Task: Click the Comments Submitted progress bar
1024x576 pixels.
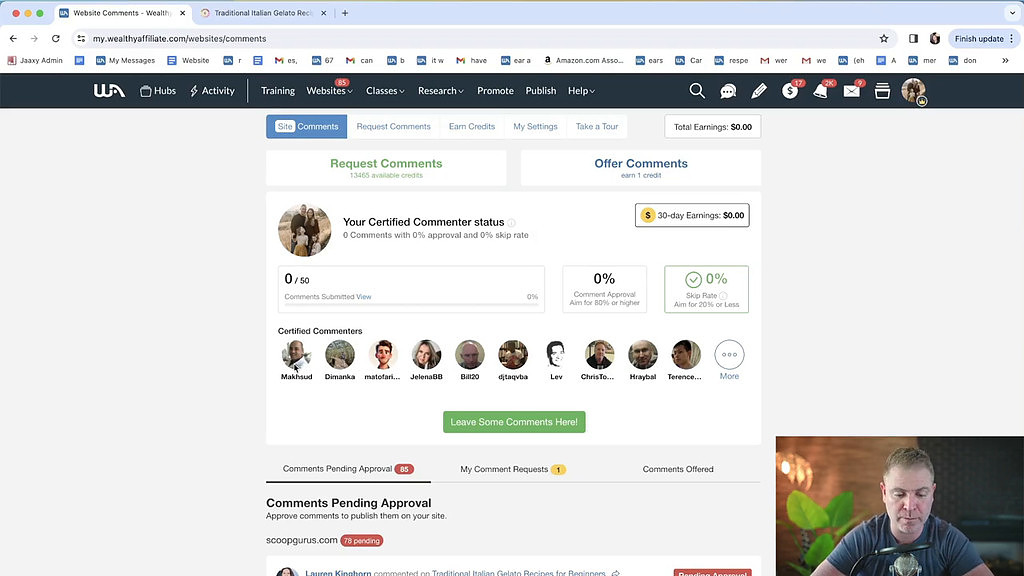Action: click(410, 304)
